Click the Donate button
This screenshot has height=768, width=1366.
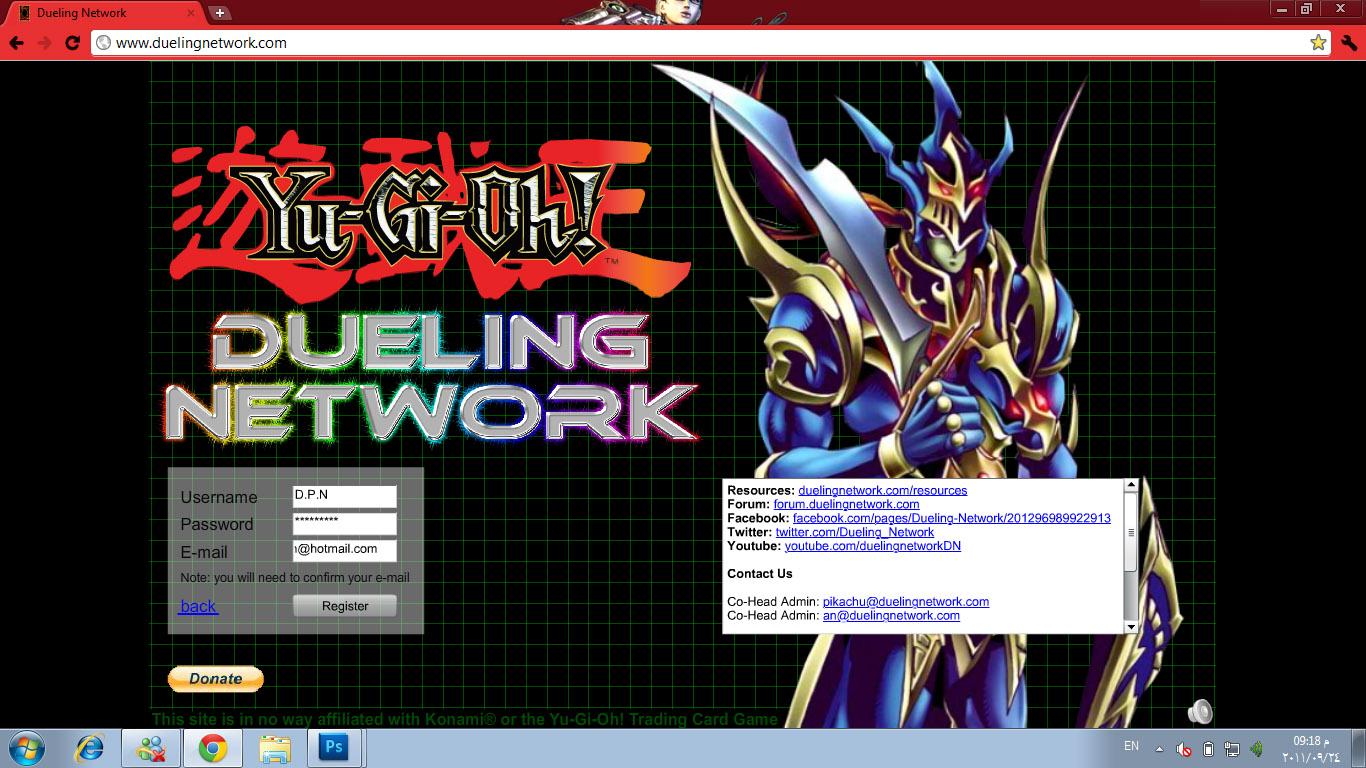point(216,679)
